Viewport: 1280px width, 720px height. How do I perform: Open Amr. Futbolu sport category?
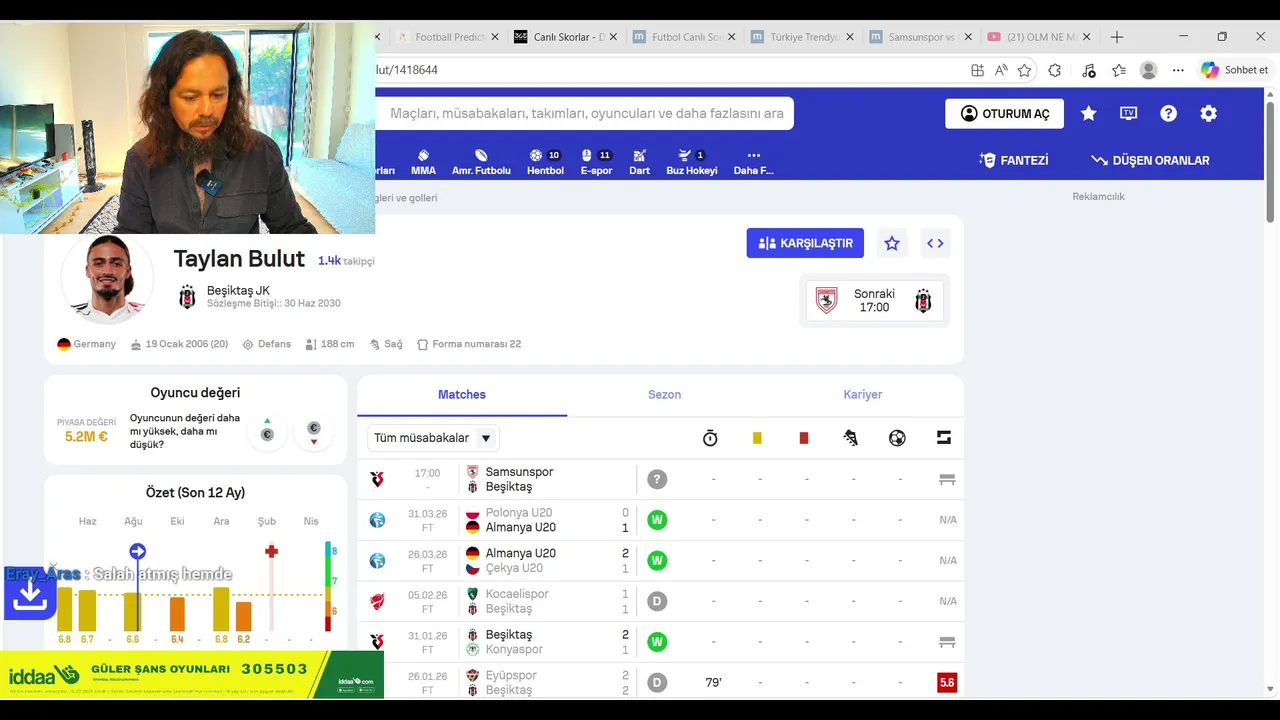click(x=481, y=162)
